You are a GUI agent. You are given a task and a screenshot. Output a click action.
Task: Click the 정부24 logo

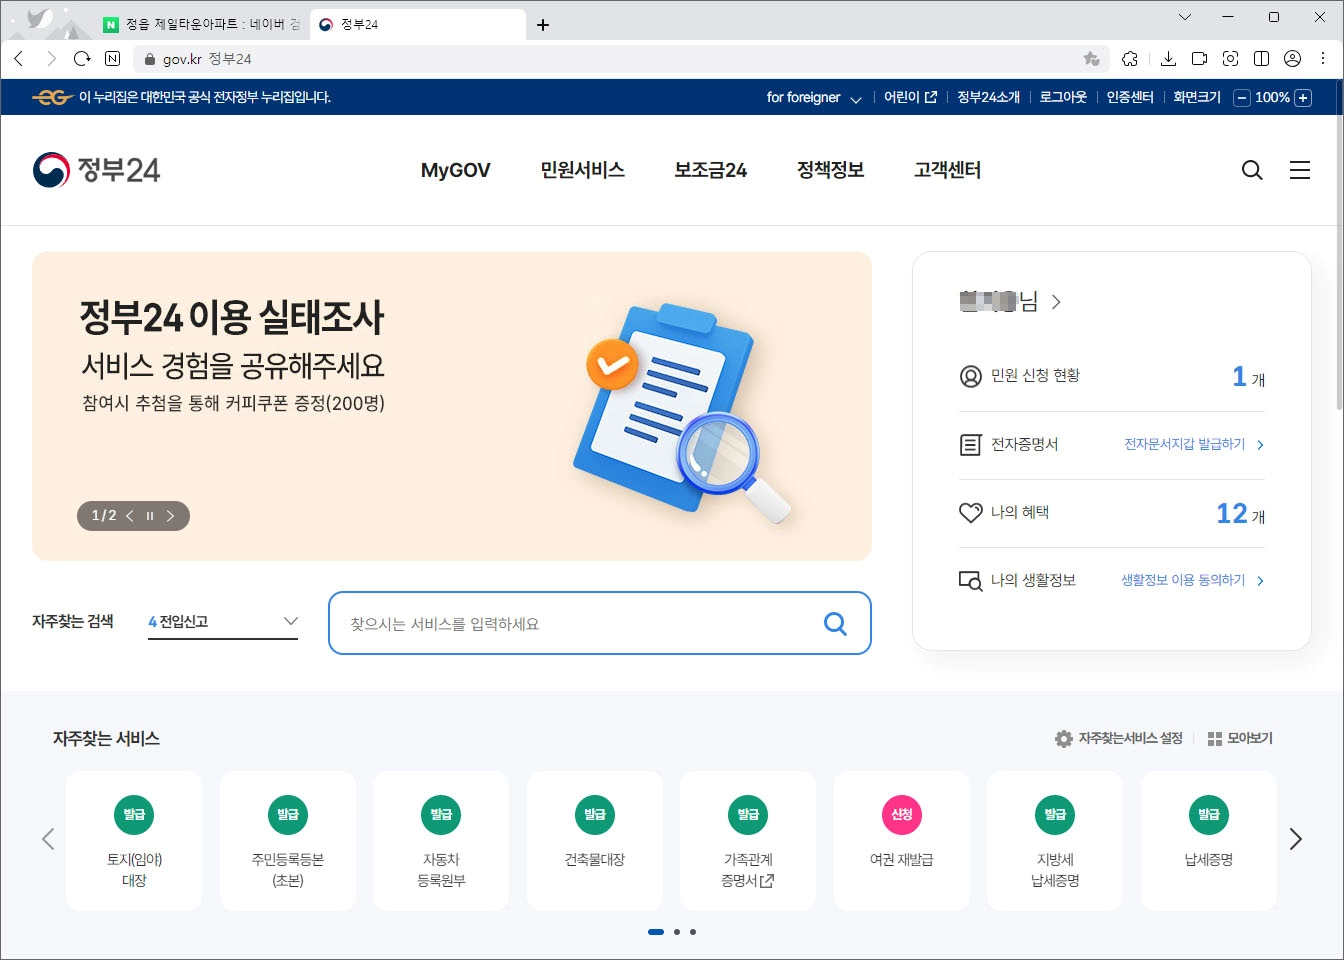pos(96,168)
